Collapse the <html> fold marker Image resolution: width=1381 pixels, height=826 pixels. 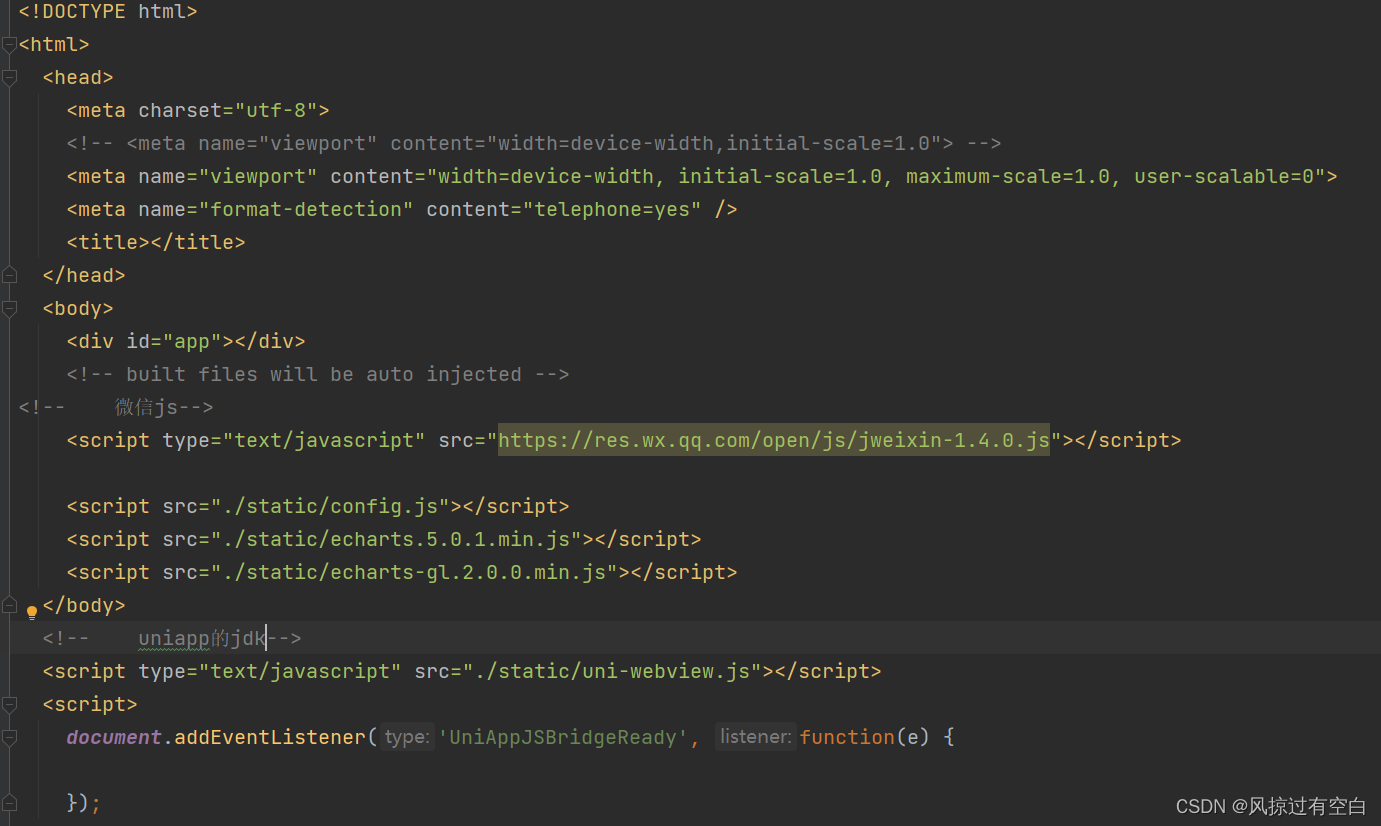[9, 44]
